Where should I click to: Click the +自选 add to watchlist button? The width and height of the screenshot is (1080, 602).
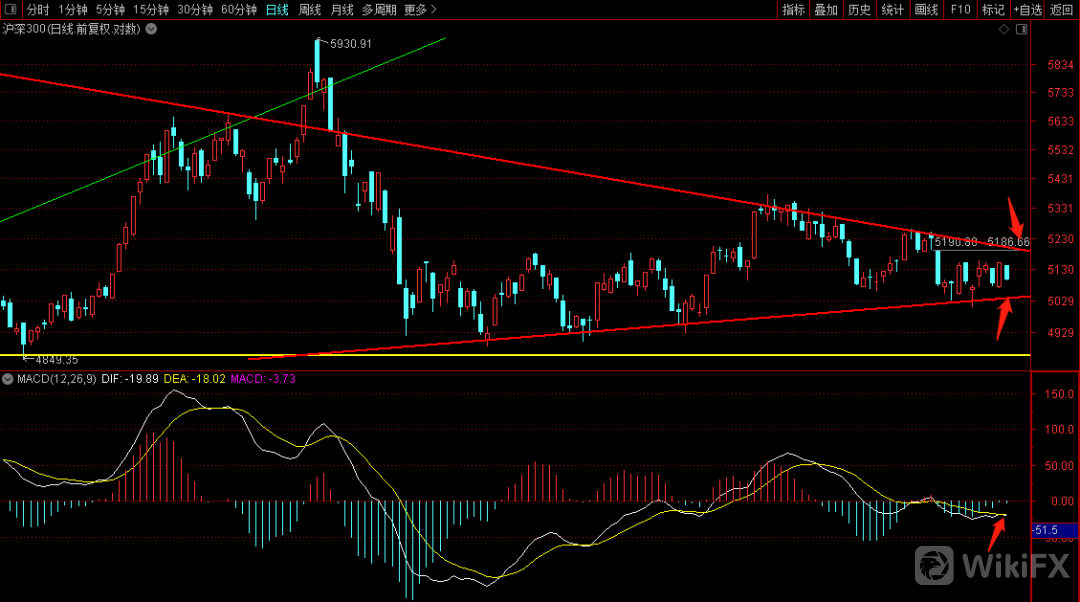click(x=1027, y=10)
